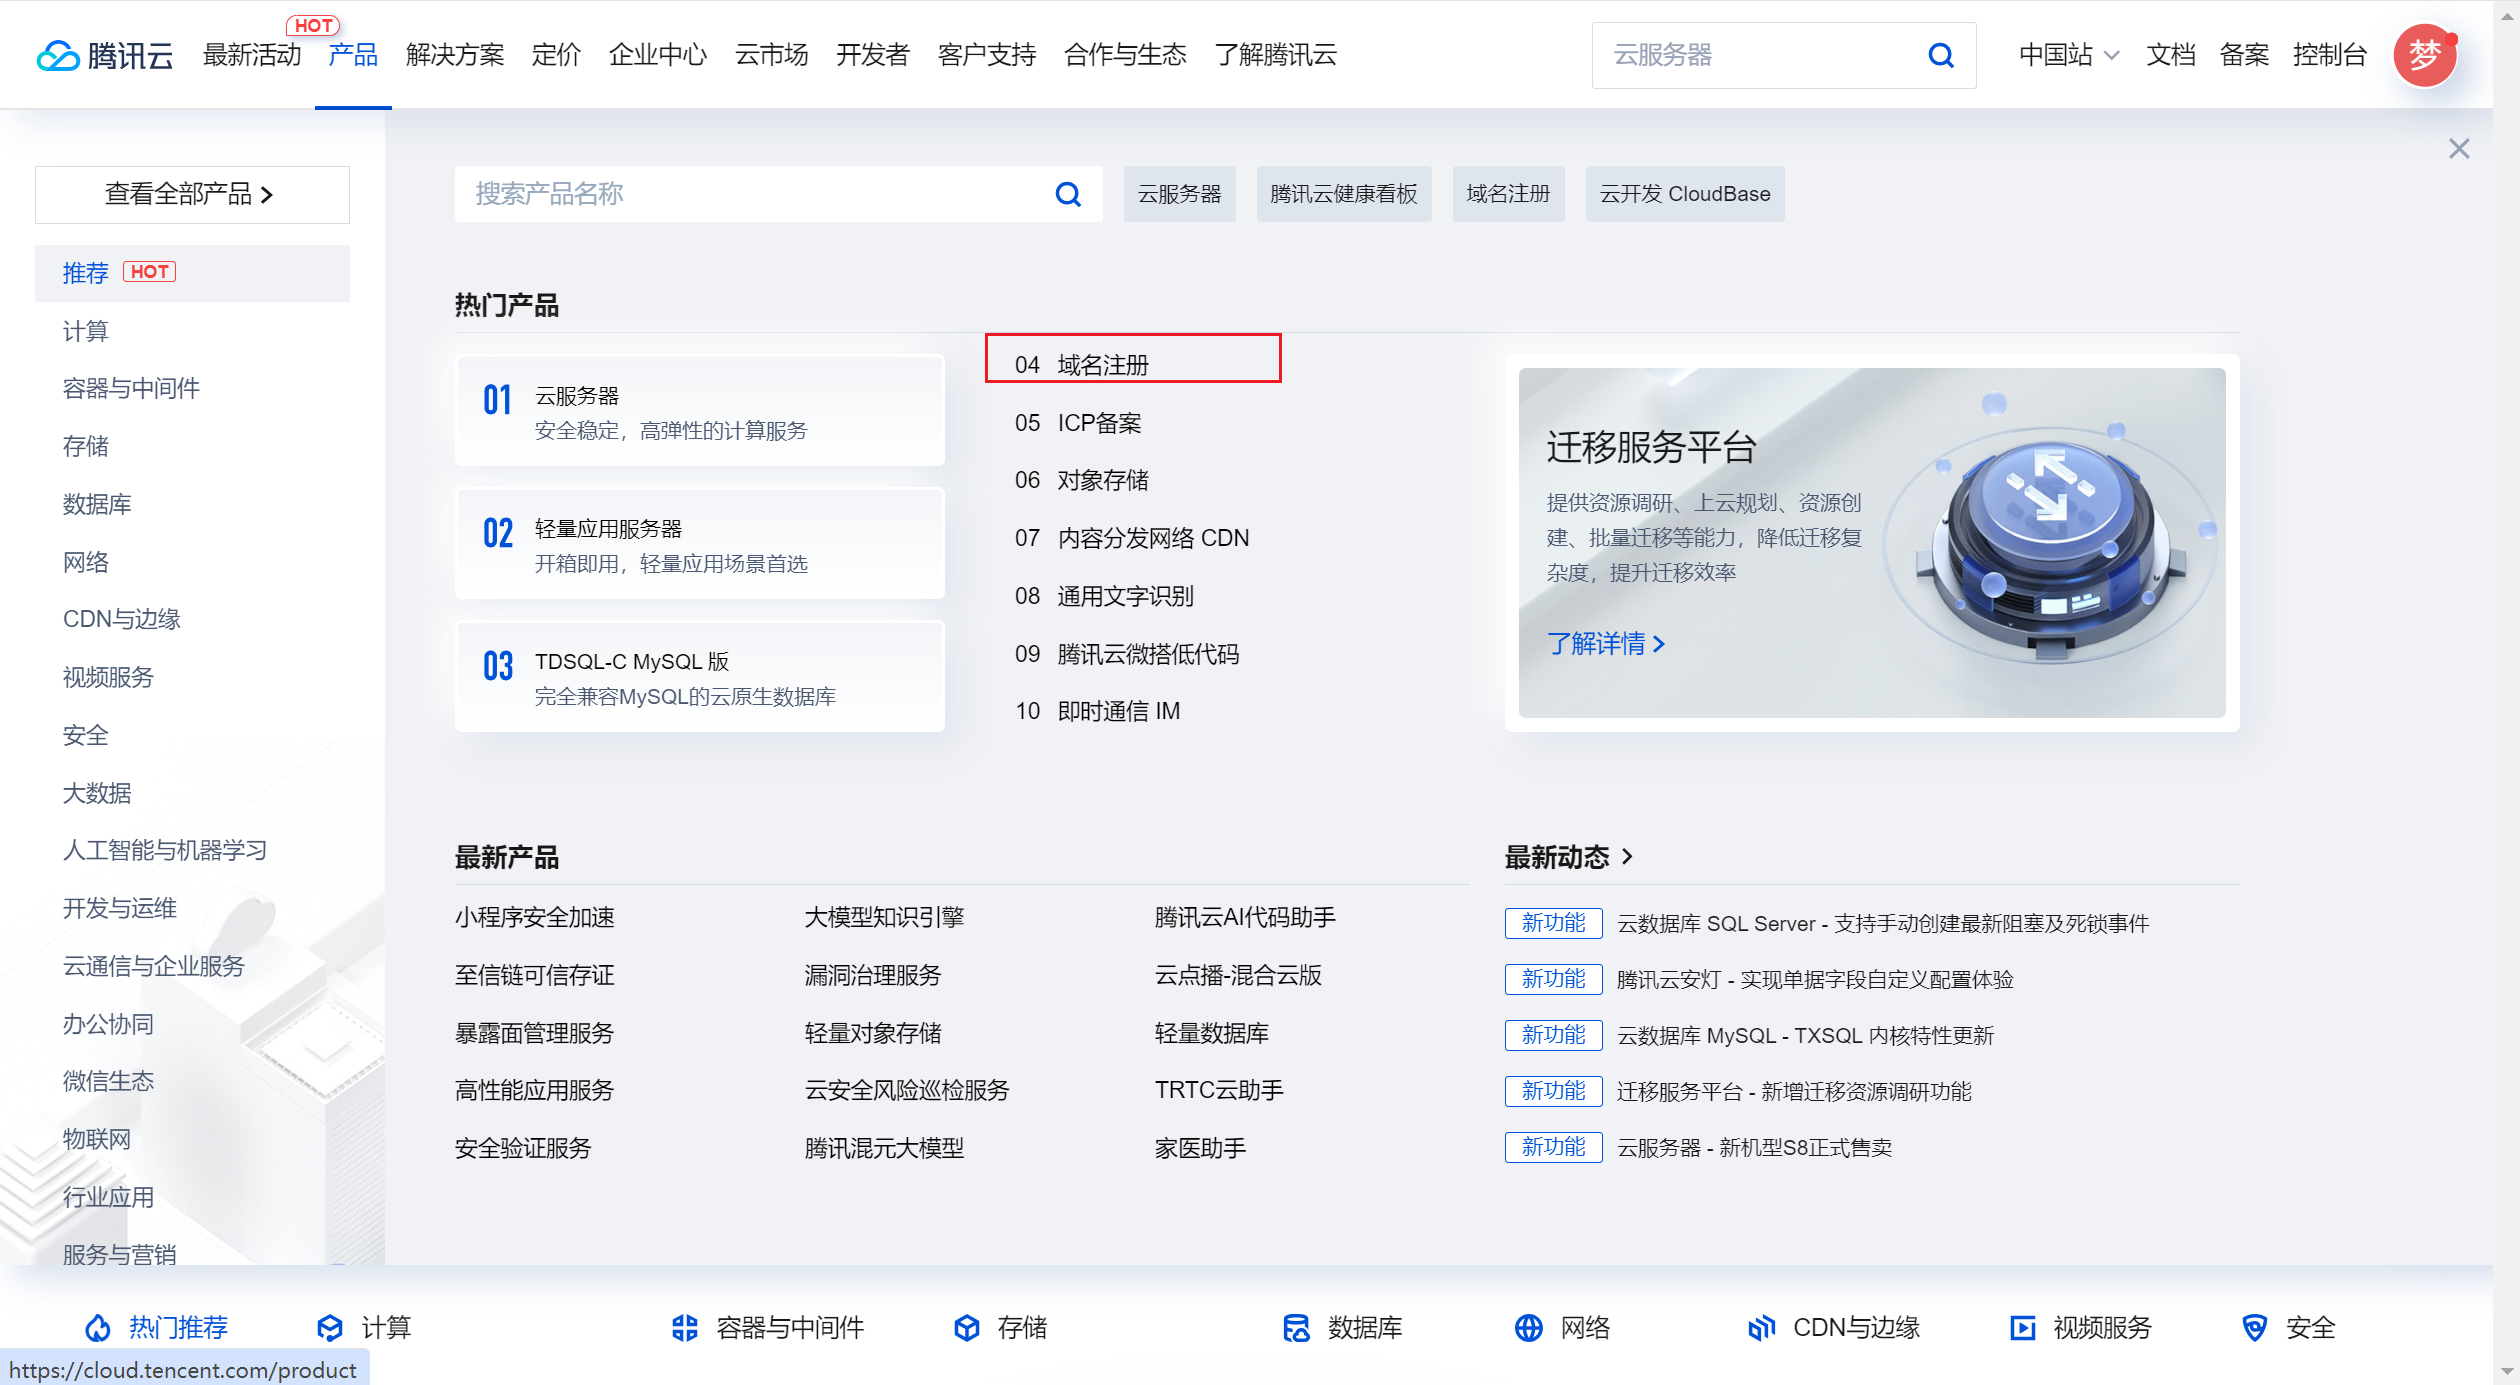Screen dimensions: 2520x1385
Task: Click the 云服务器 quick tag
Action: [x=1180, y=194]
